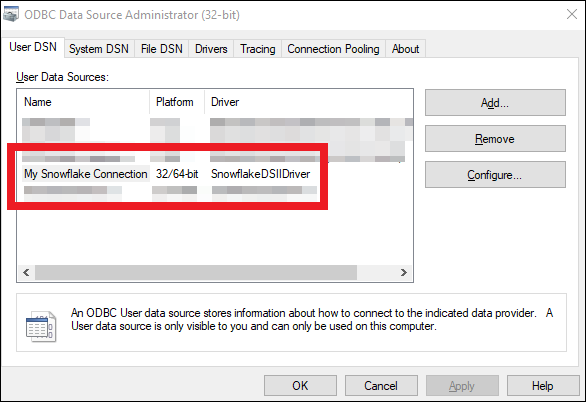Open Help for the dialog
This screenshot has width=586, height=402.
(543, 386)
